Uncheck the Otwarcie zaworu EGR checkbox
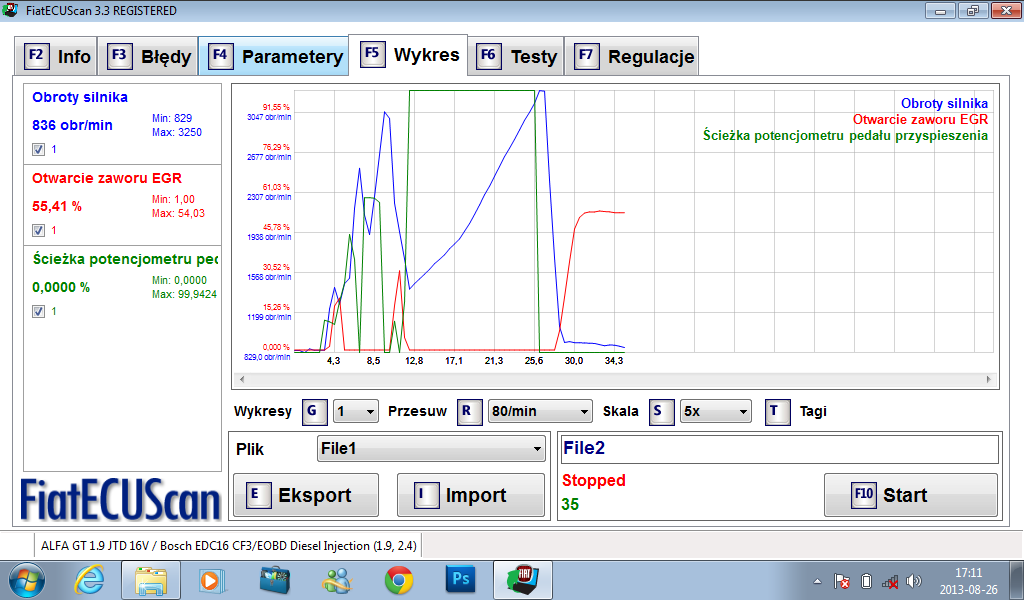 [39, 230]
